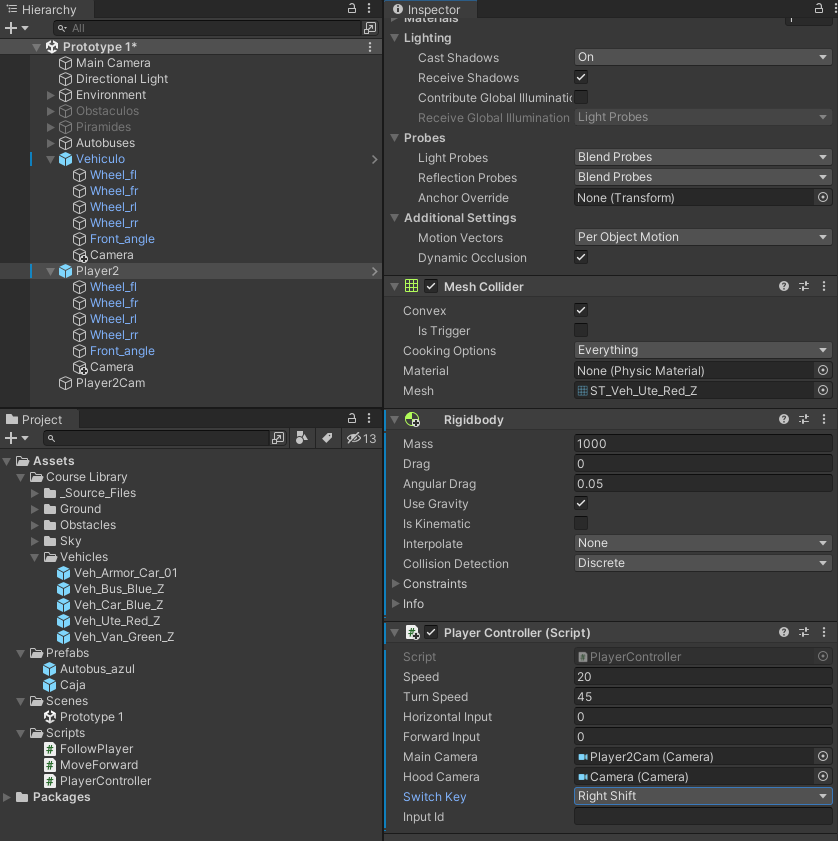Open Reflection Probes dropdown
Viewport: 838px width, 841px height.
pyautogui.click(x=703, y=177)
